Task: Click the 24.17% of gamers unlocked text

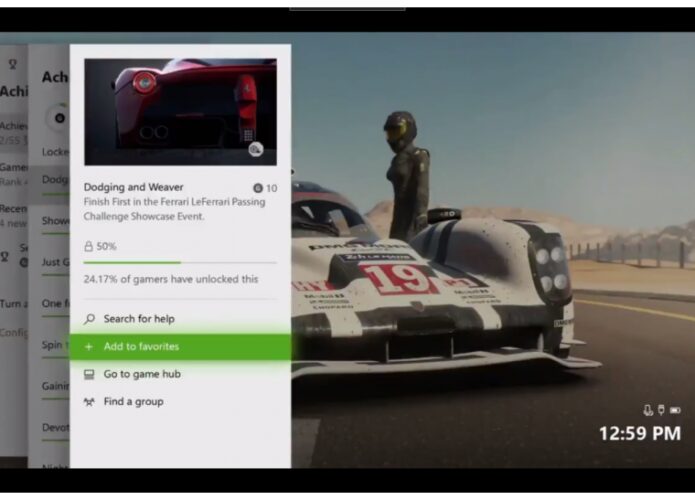Action: pyautogui.click(x=171, y=279)
